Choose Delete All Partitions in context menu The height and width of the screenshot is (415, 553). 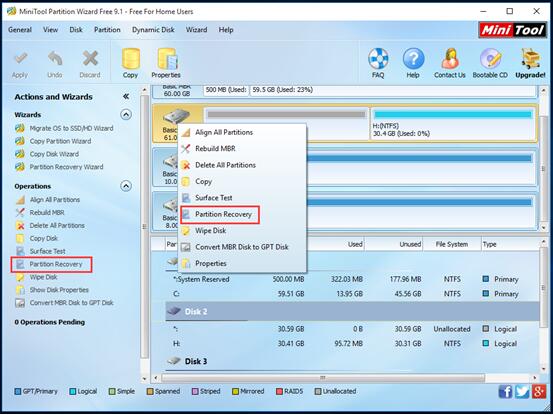click(x=242, y=165)
